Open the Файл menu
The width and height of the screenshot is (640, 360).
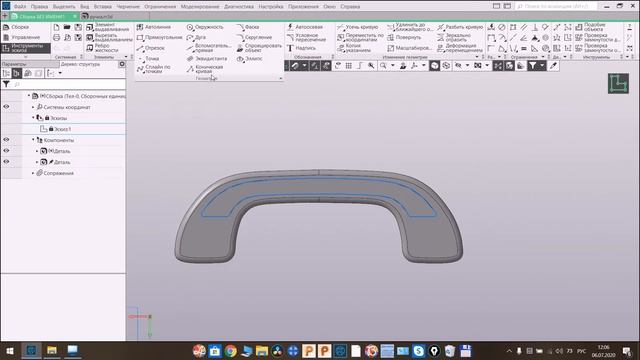pyautogui.click(x=20, y=7)
